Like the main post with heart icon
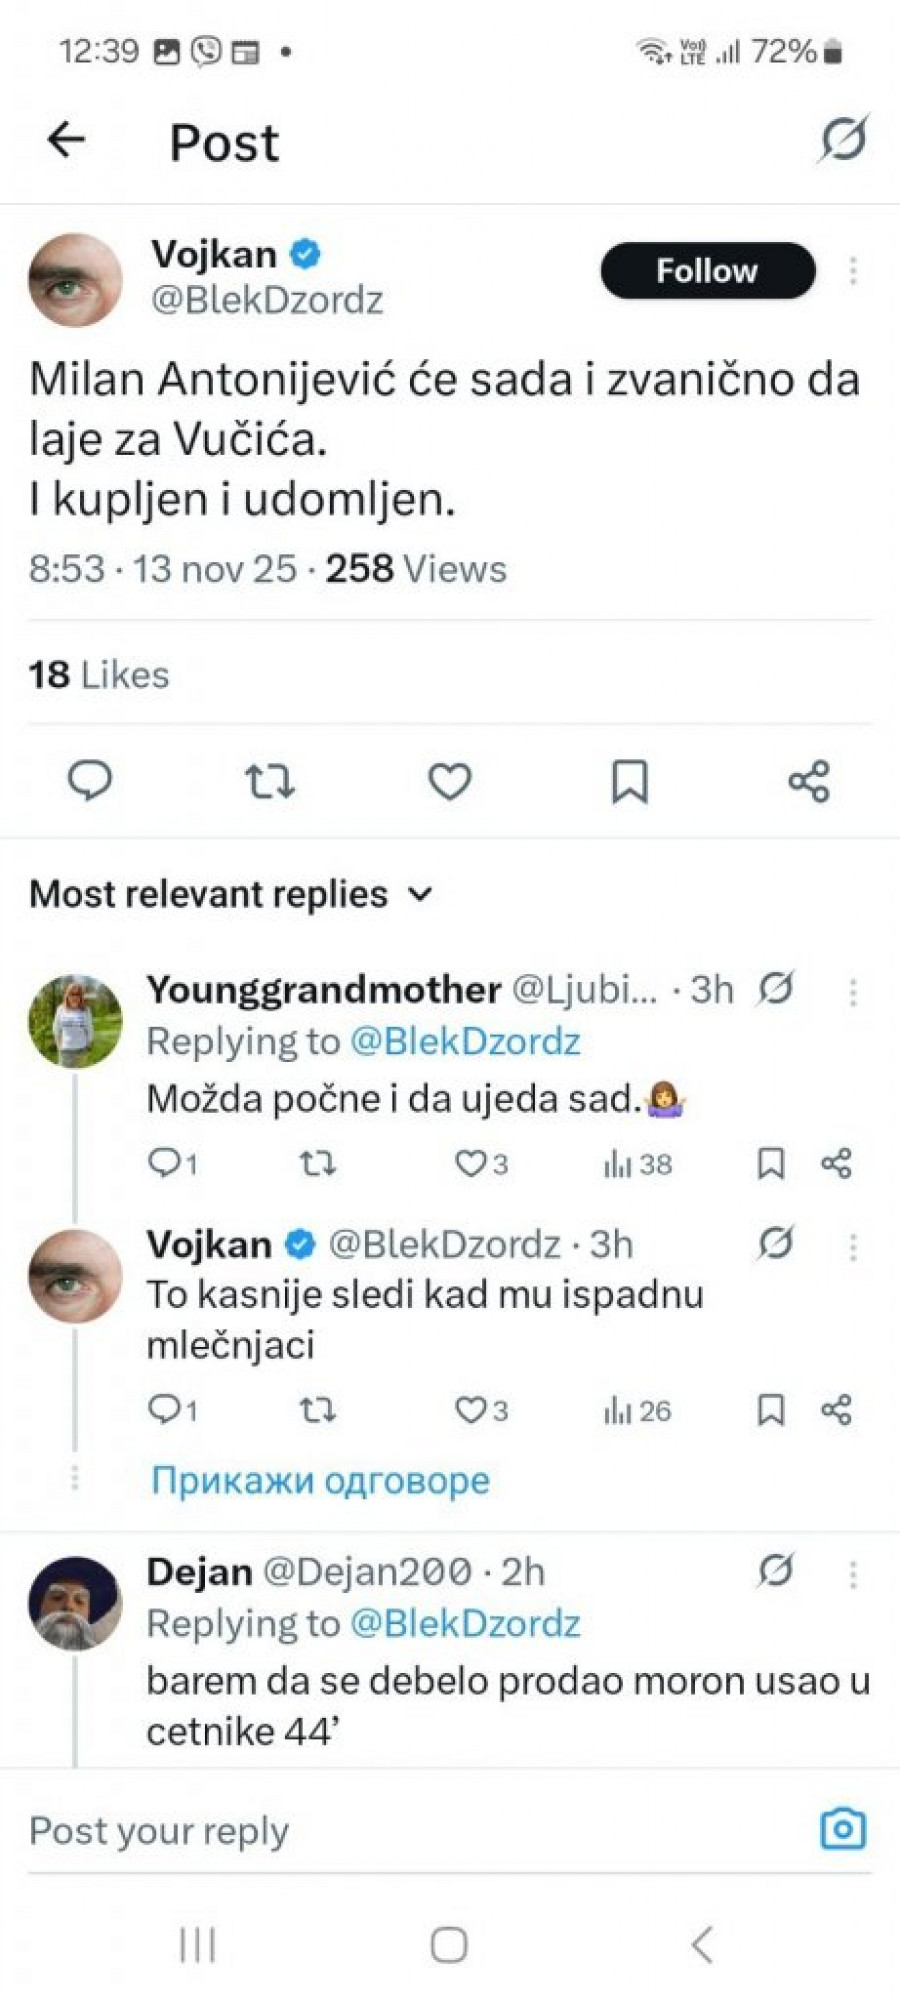 (x=449, y=781)
